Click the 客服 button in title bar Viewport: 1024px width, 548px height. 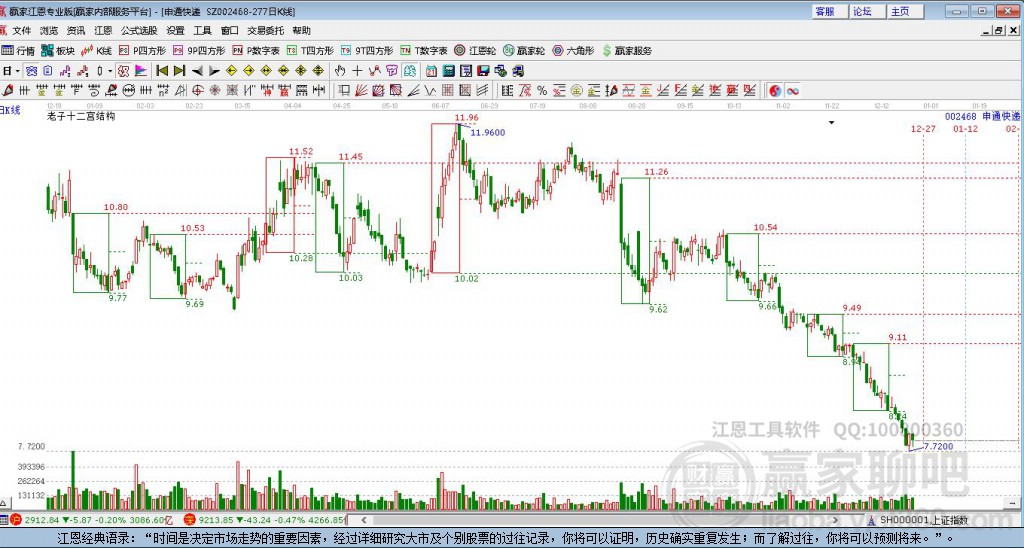[829, 12]
